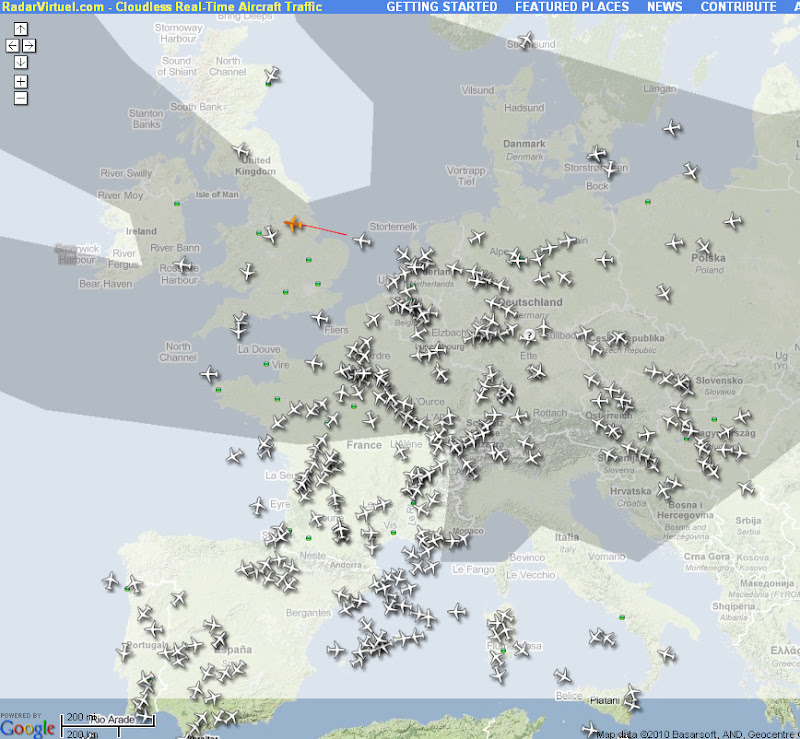Viewport: 800px width, 739px height.
Task: Pan the map right with arrow button
Action: pos(29,46)
